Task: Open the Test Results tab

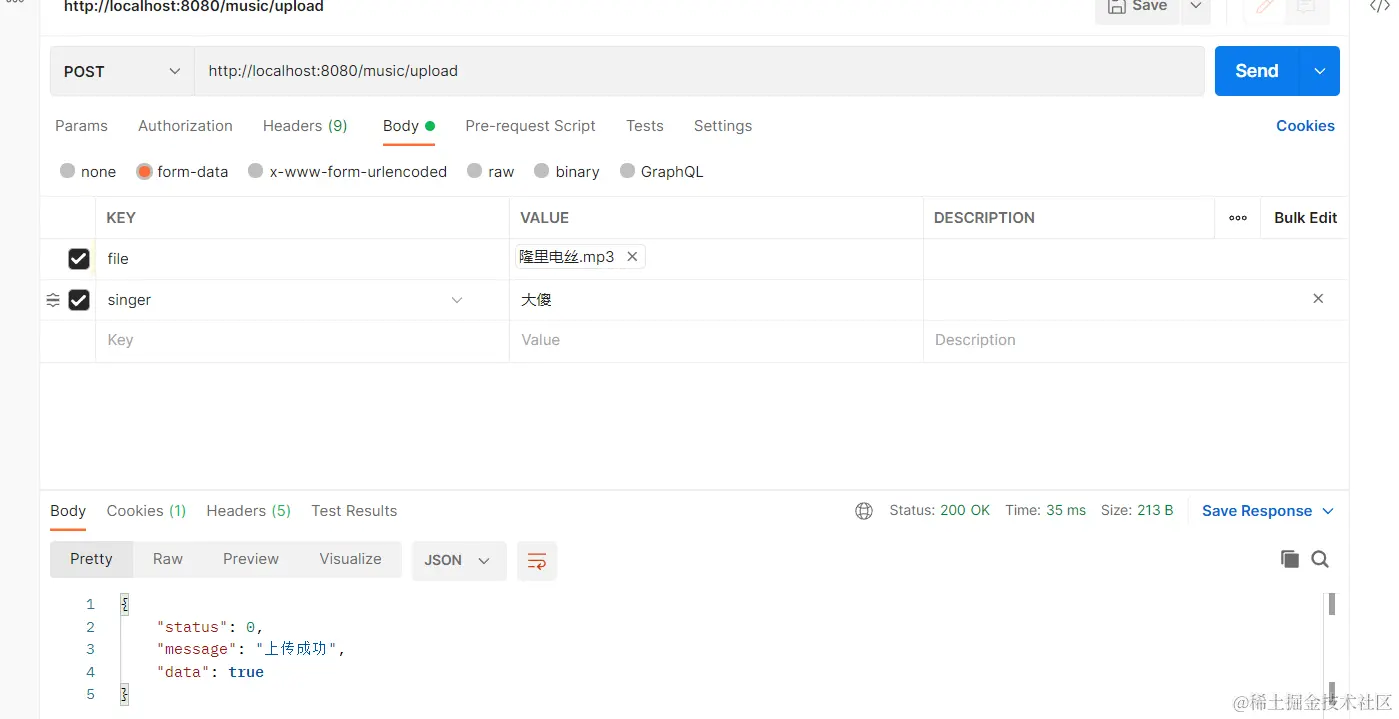Action: click(x=354, y=511)
